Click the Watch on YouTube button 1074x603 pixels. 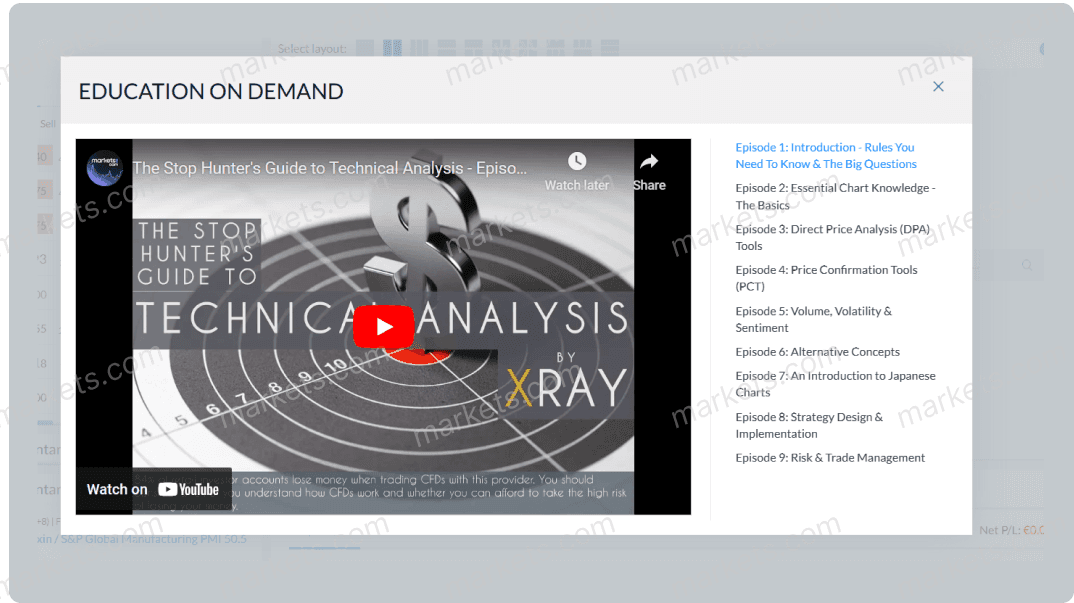pyautogui.click(x=153, y=489)
